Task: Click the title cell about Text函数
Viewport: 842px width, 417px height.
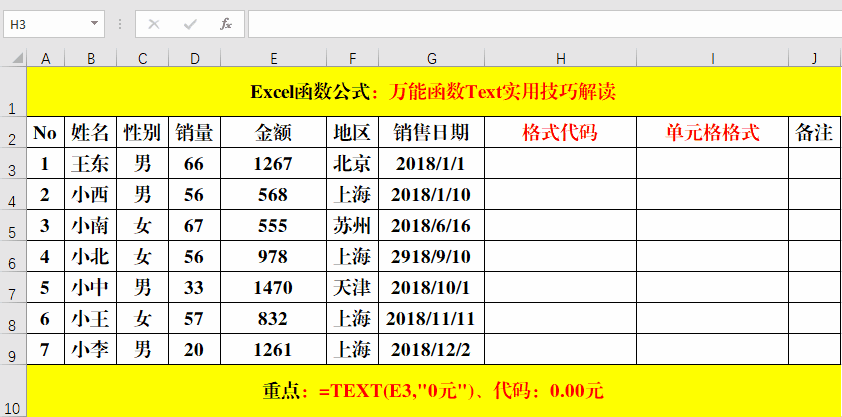Action: [433, 92]
